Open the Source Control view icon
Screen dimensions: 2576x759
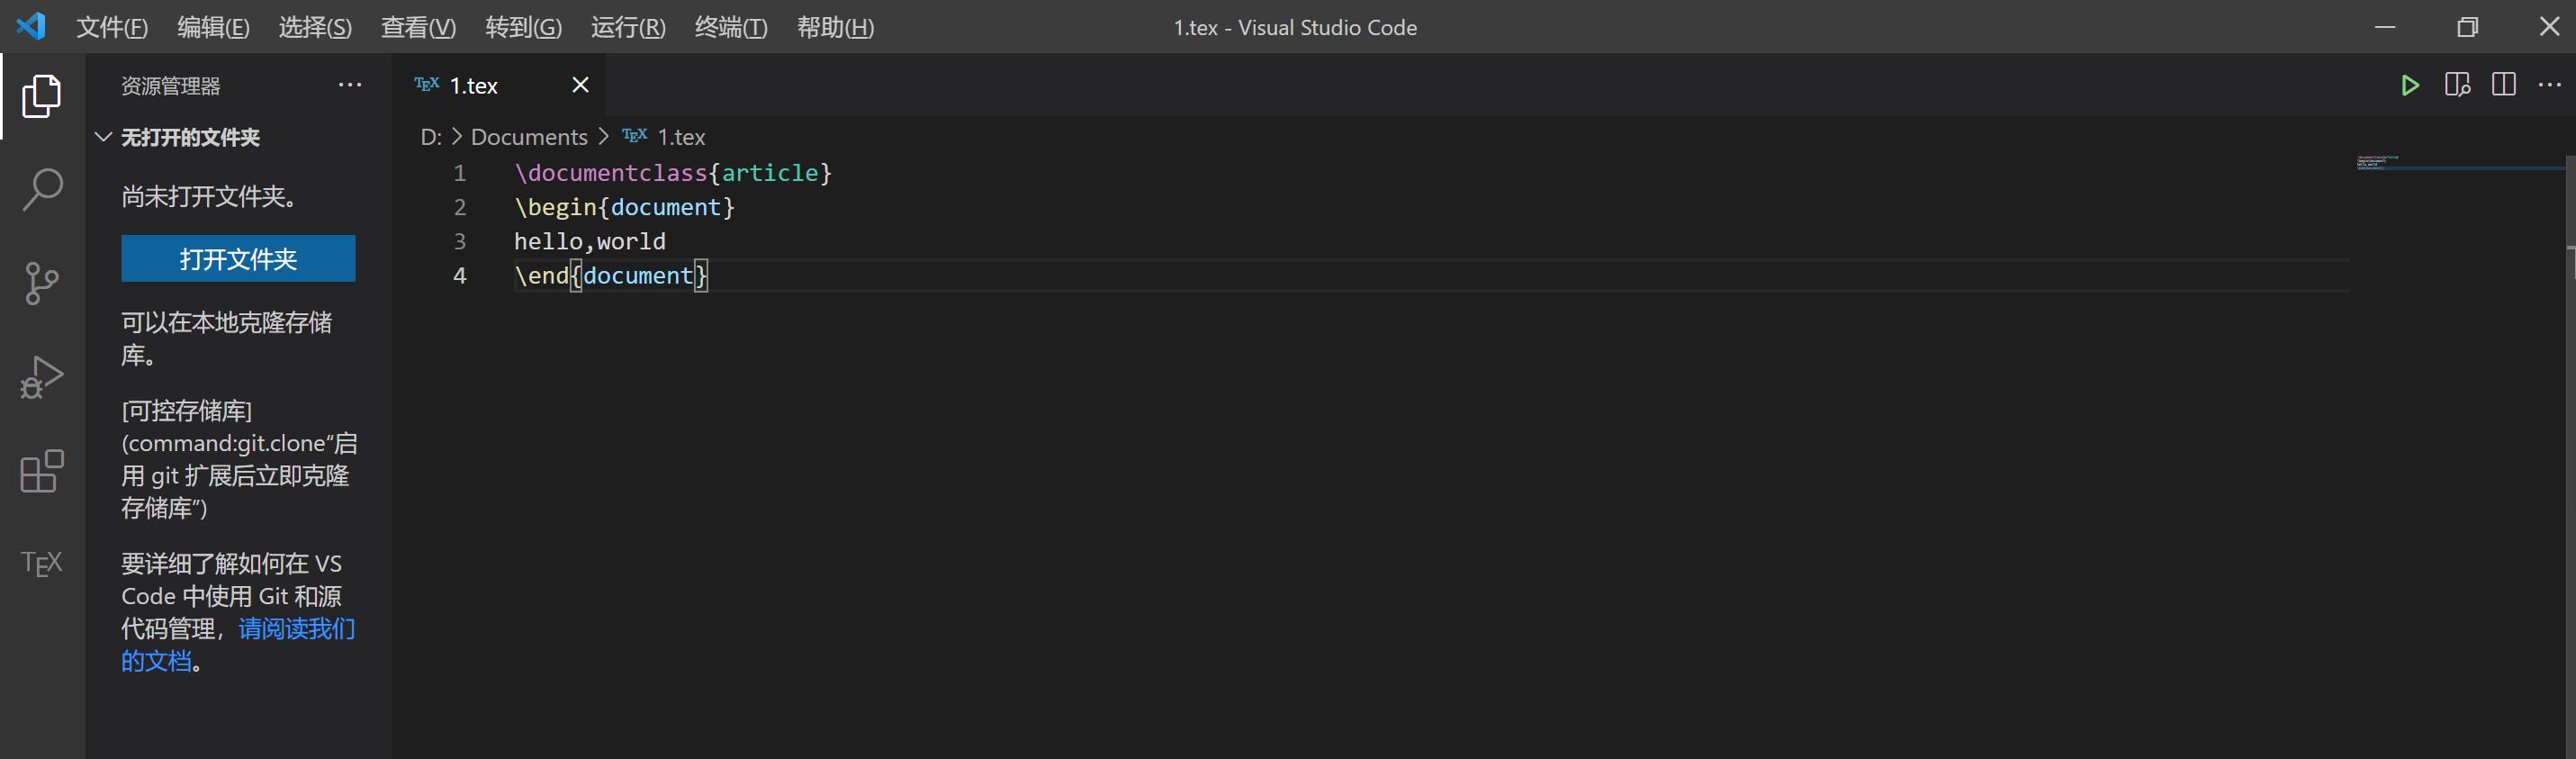pos(42,283)
